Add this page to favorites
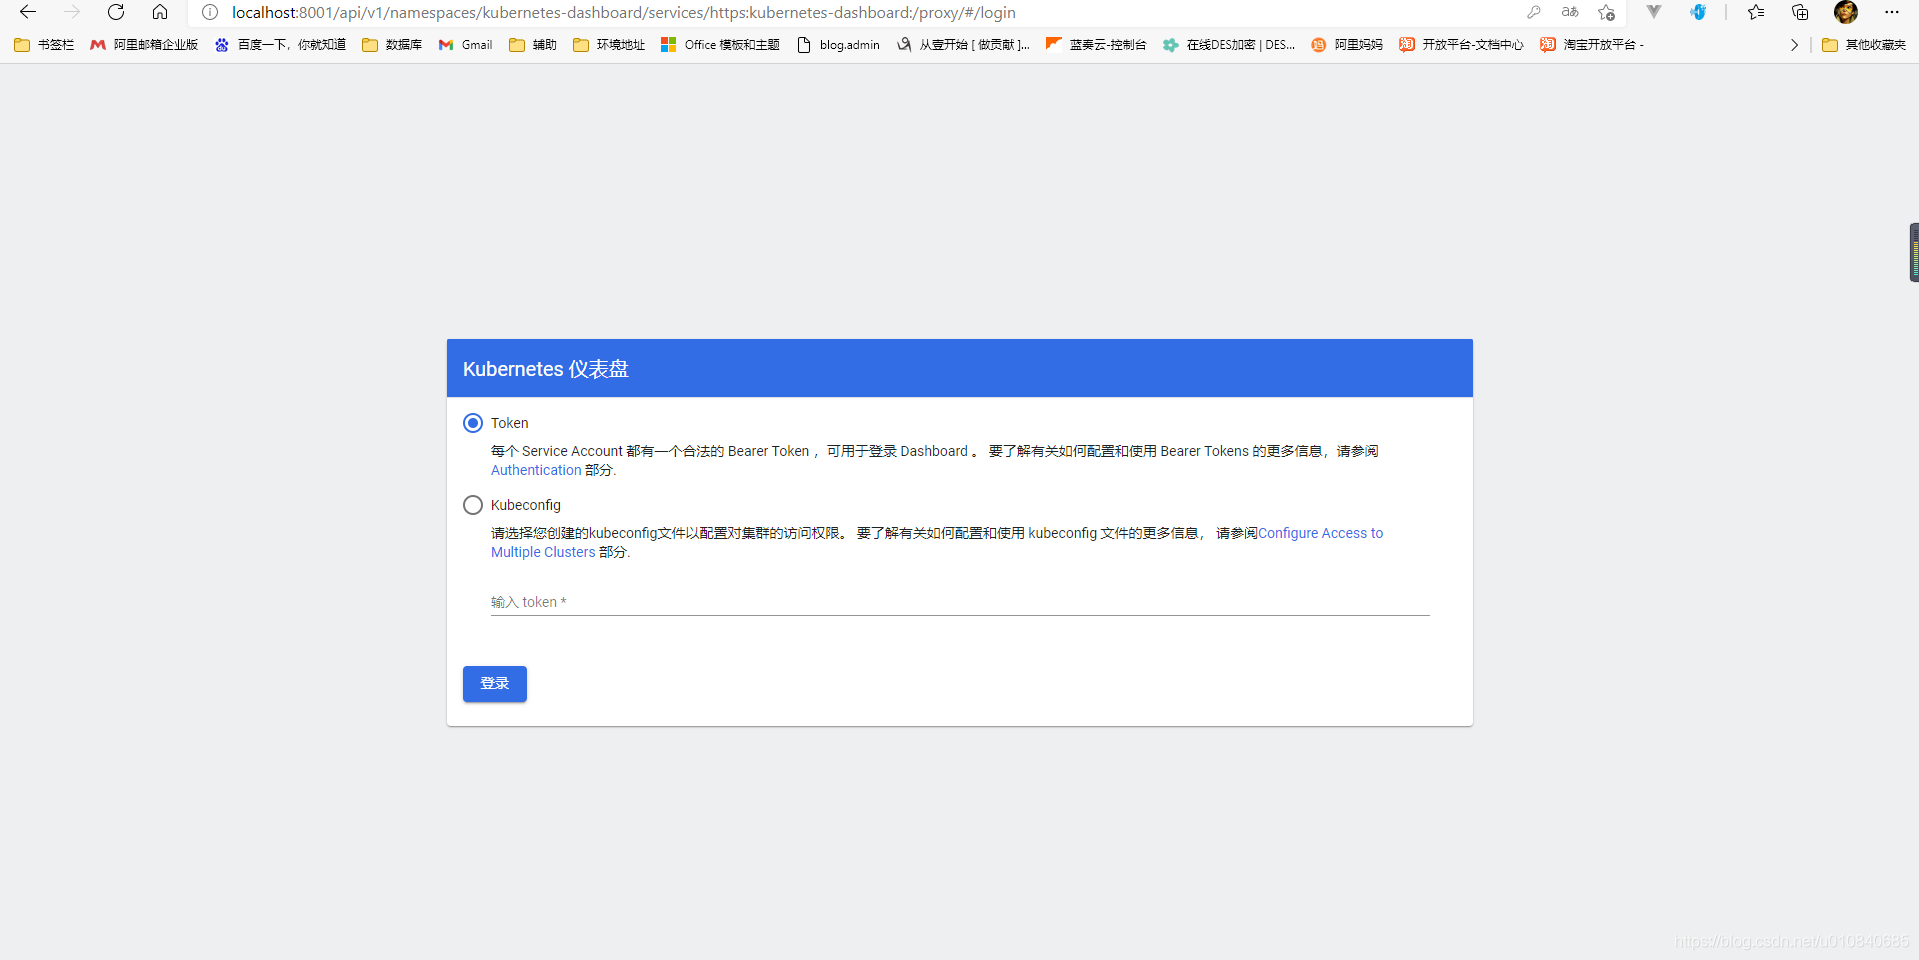This screenshot has width=1919, height=960. [x=1606, y=12]
